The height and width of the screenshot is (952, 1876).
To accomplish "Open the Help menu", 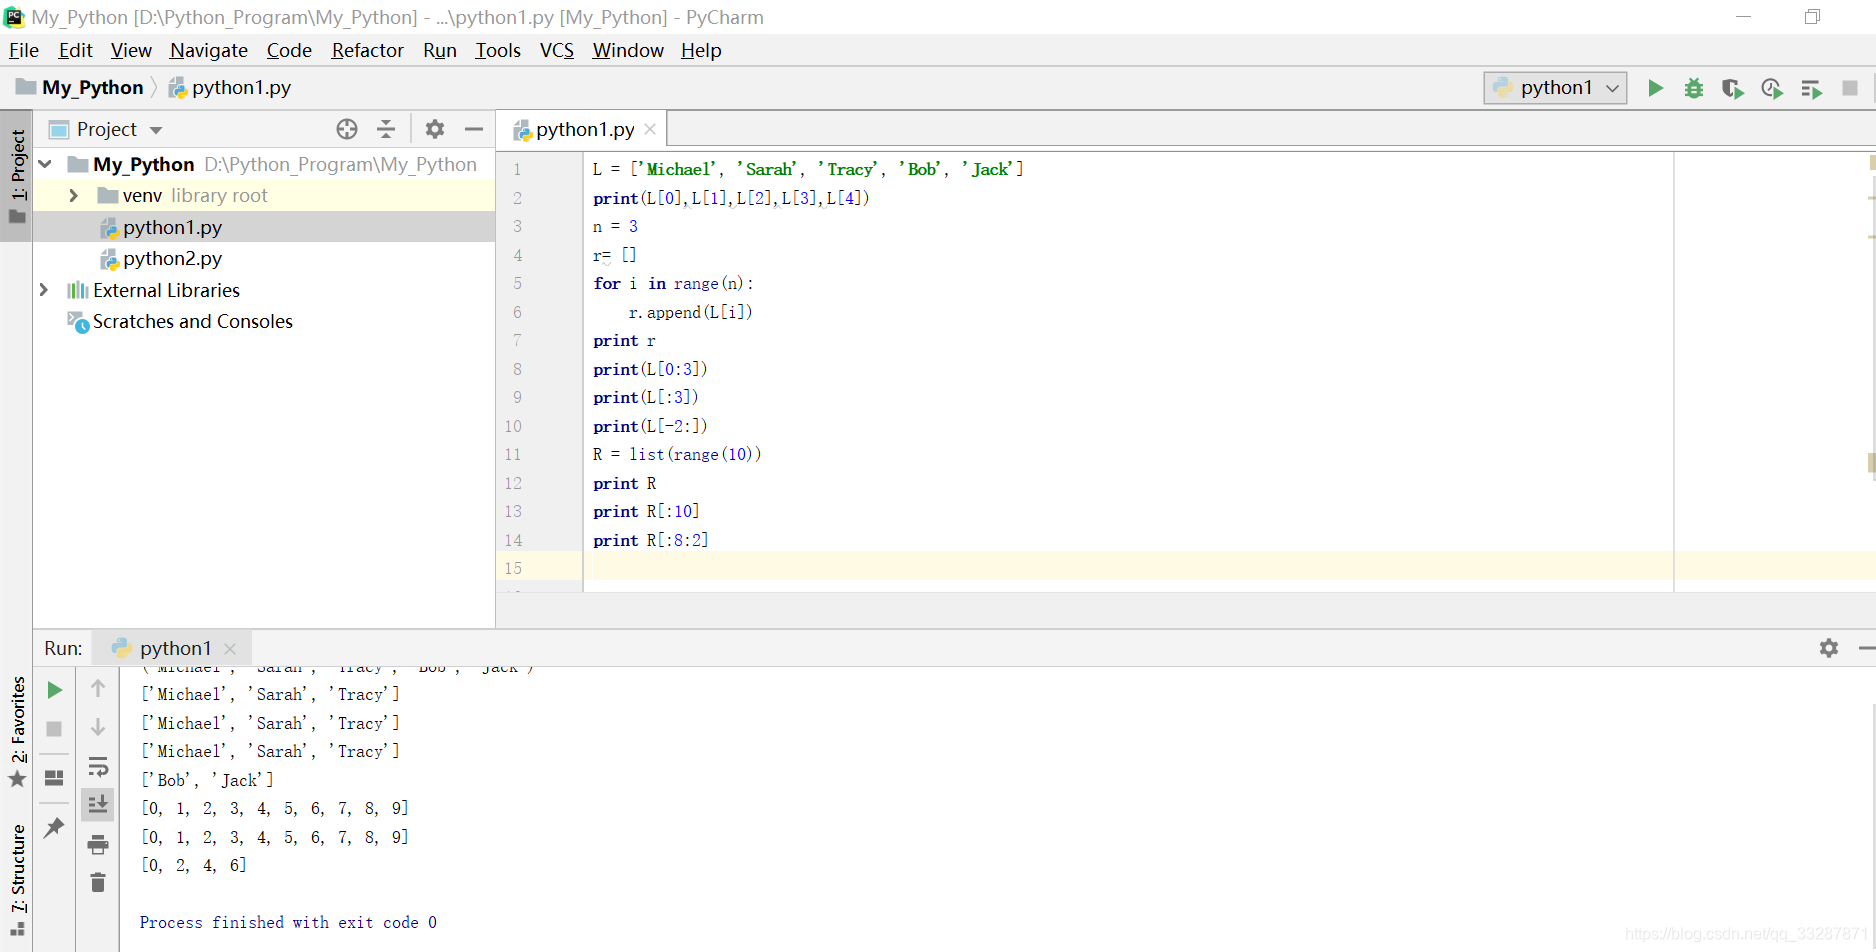I will [701, 50].
